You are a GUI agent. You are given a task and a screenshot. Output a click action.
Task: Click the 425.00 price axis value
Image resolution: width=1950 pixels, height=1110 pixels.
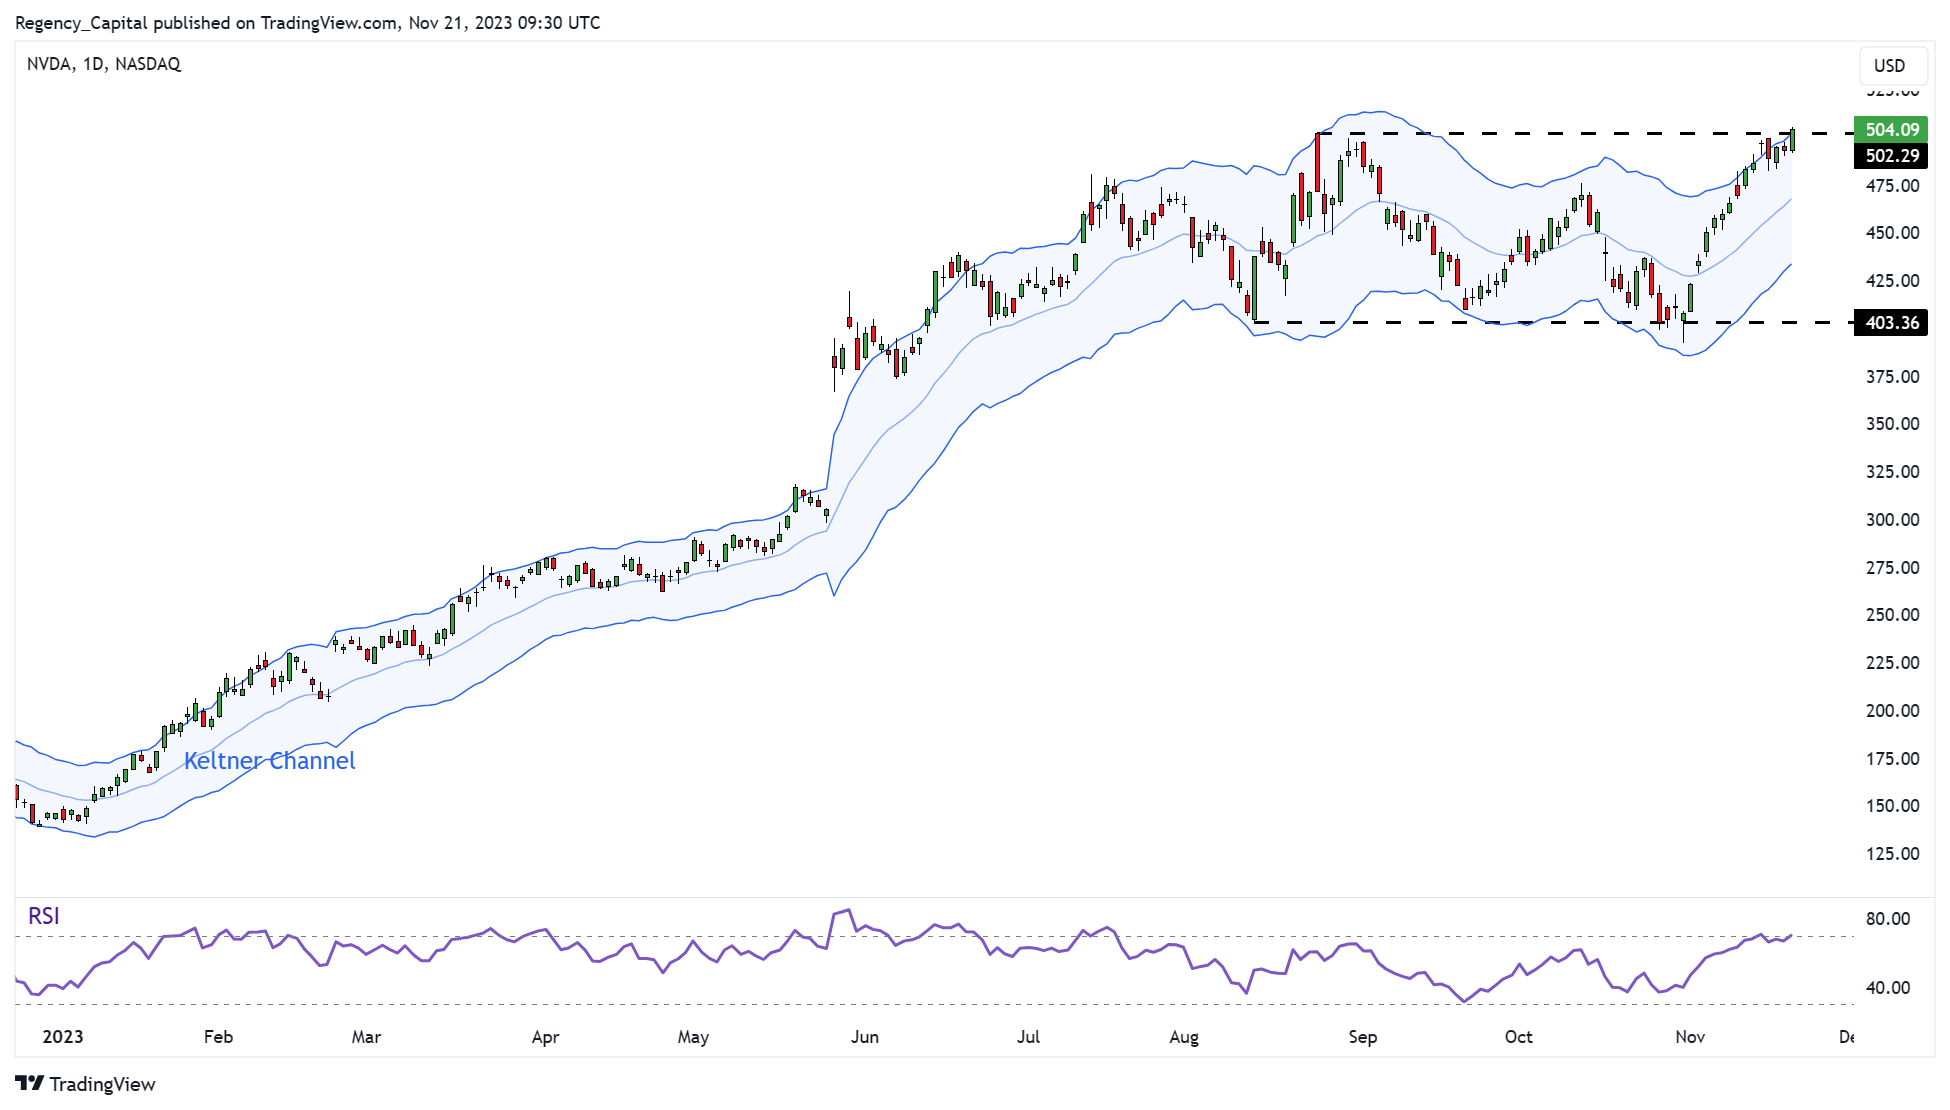1892,281
